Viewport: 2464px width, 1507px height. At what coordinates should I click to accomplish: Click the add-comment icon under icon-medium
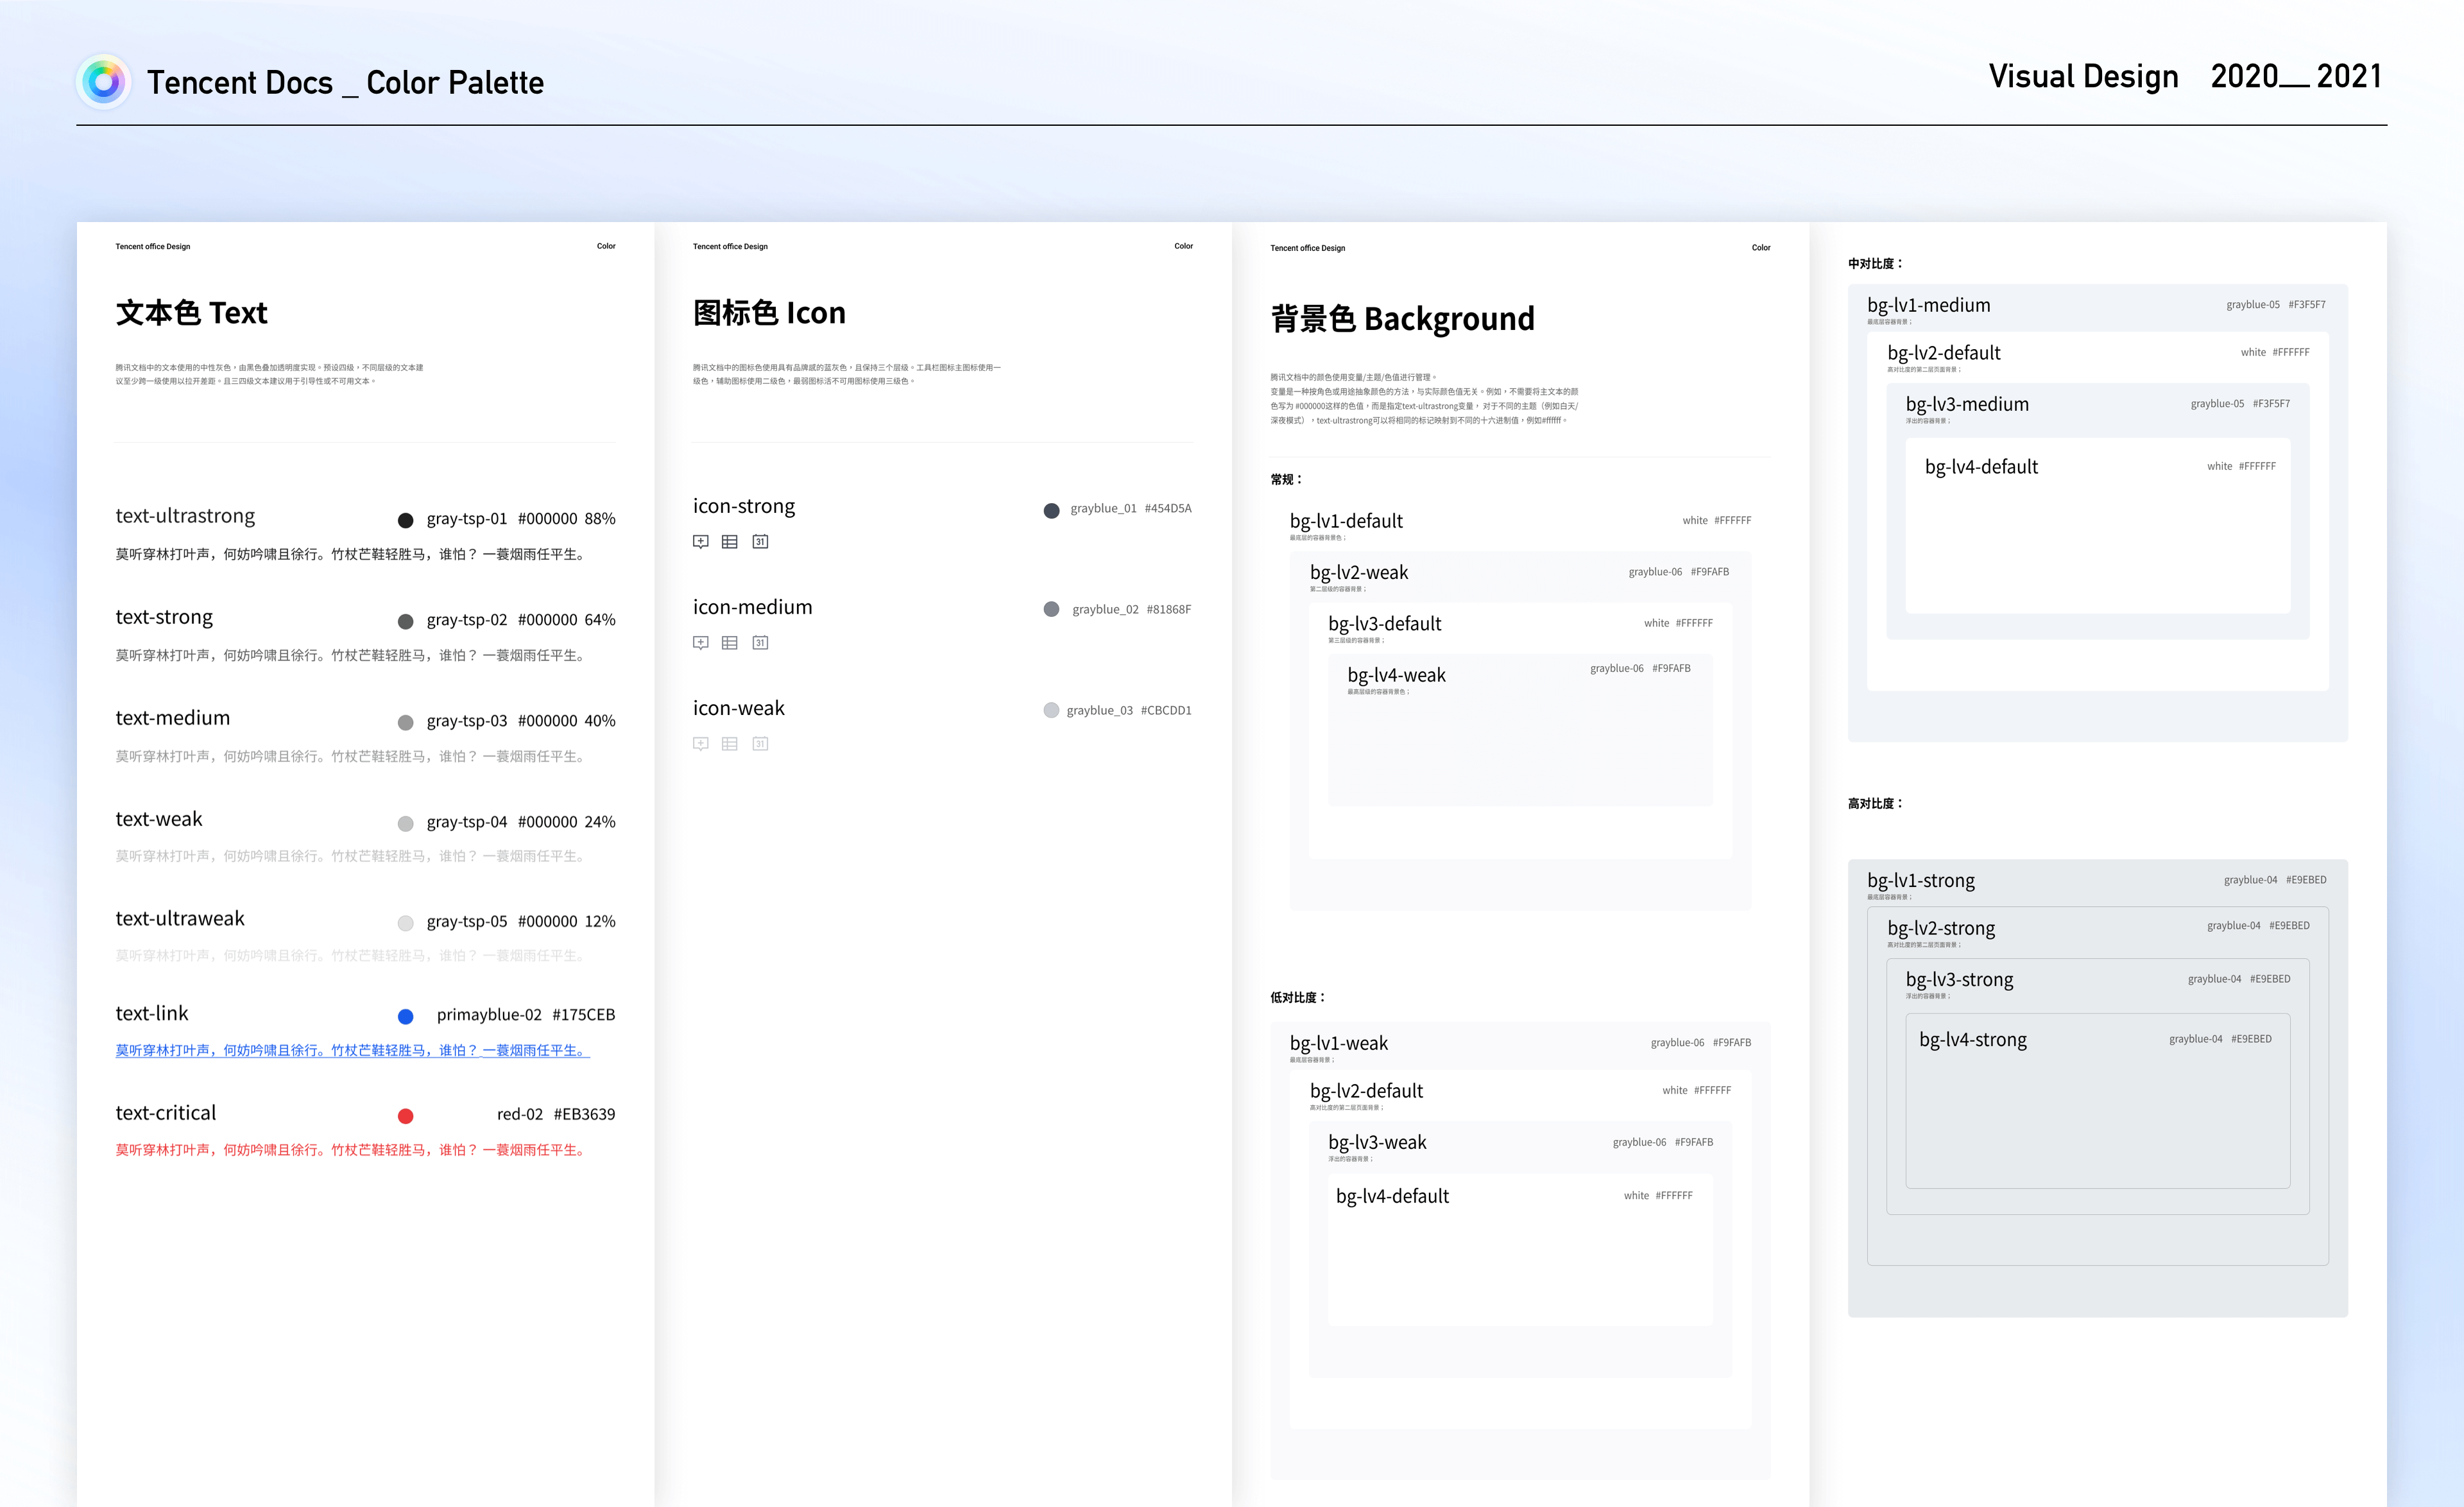pyautogui.click(x=701, y=643)
